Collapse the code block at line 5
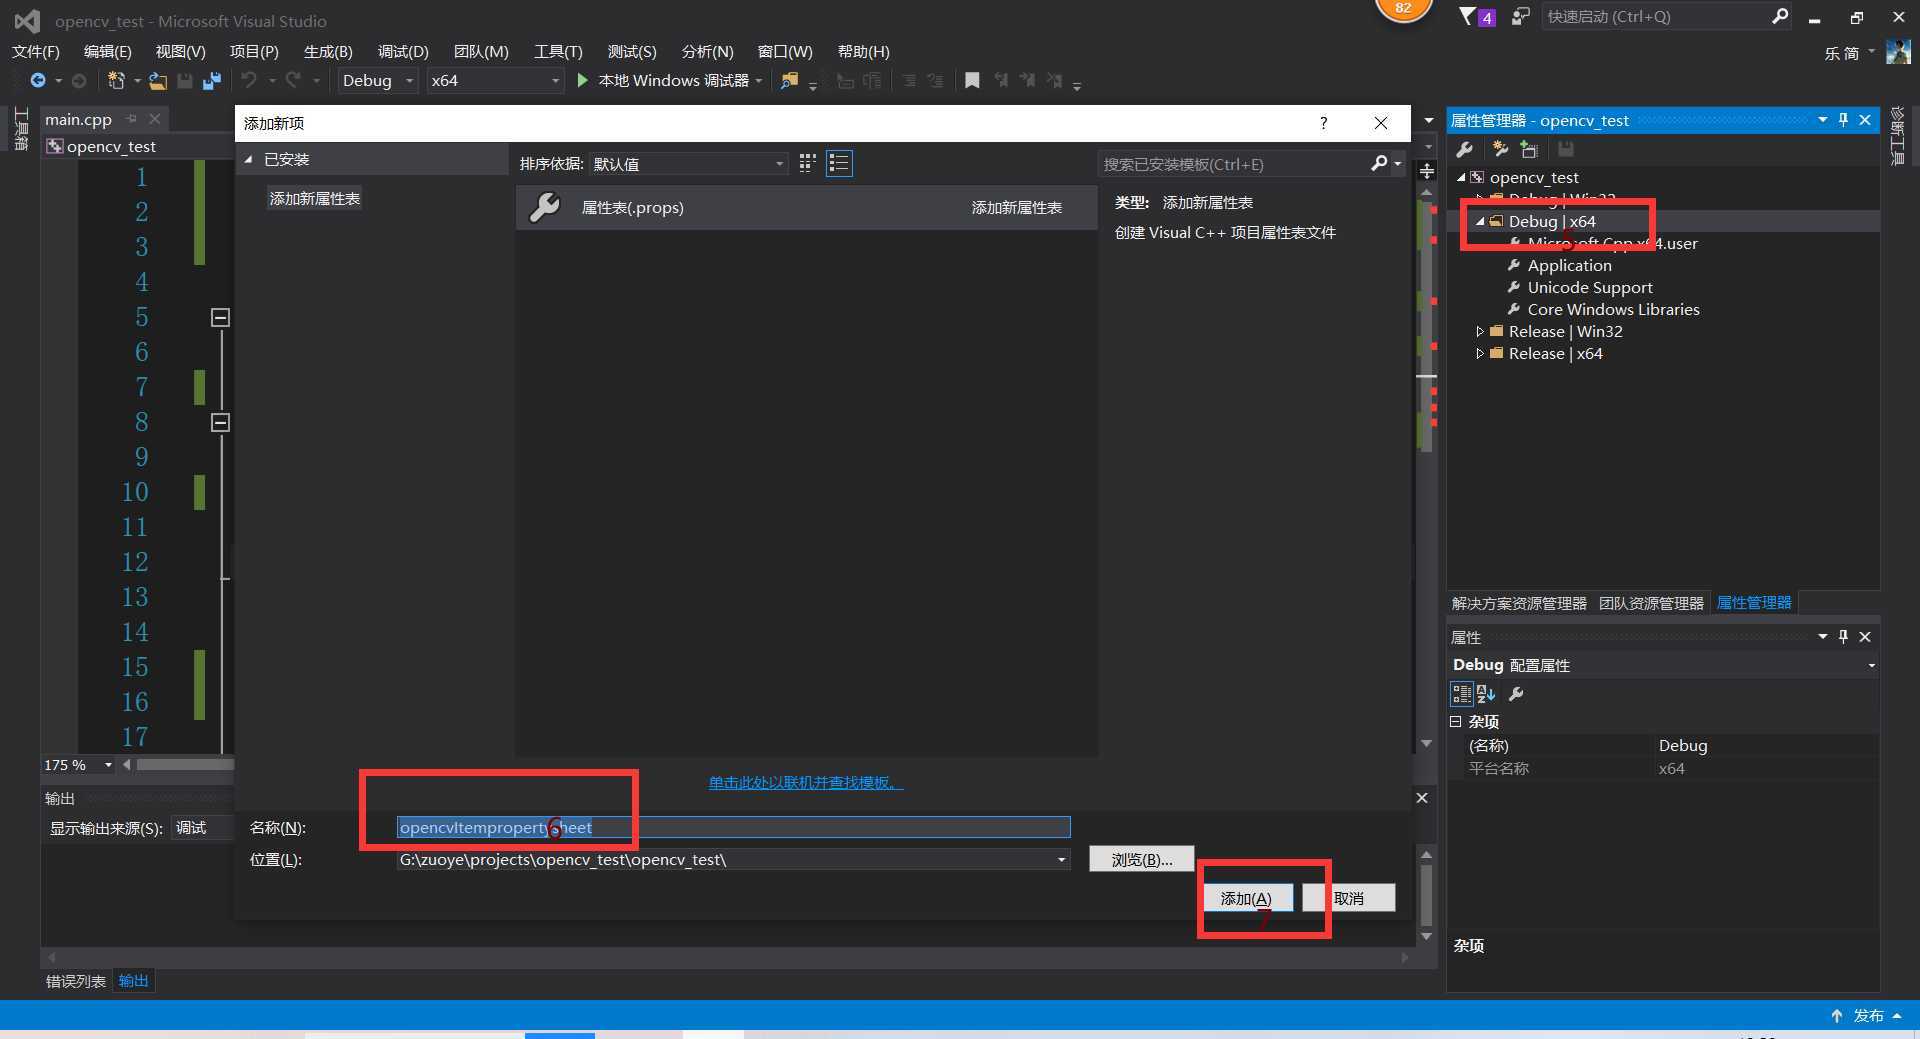The height and width of the screenshot is (1039, 1920). coord(221,317)
